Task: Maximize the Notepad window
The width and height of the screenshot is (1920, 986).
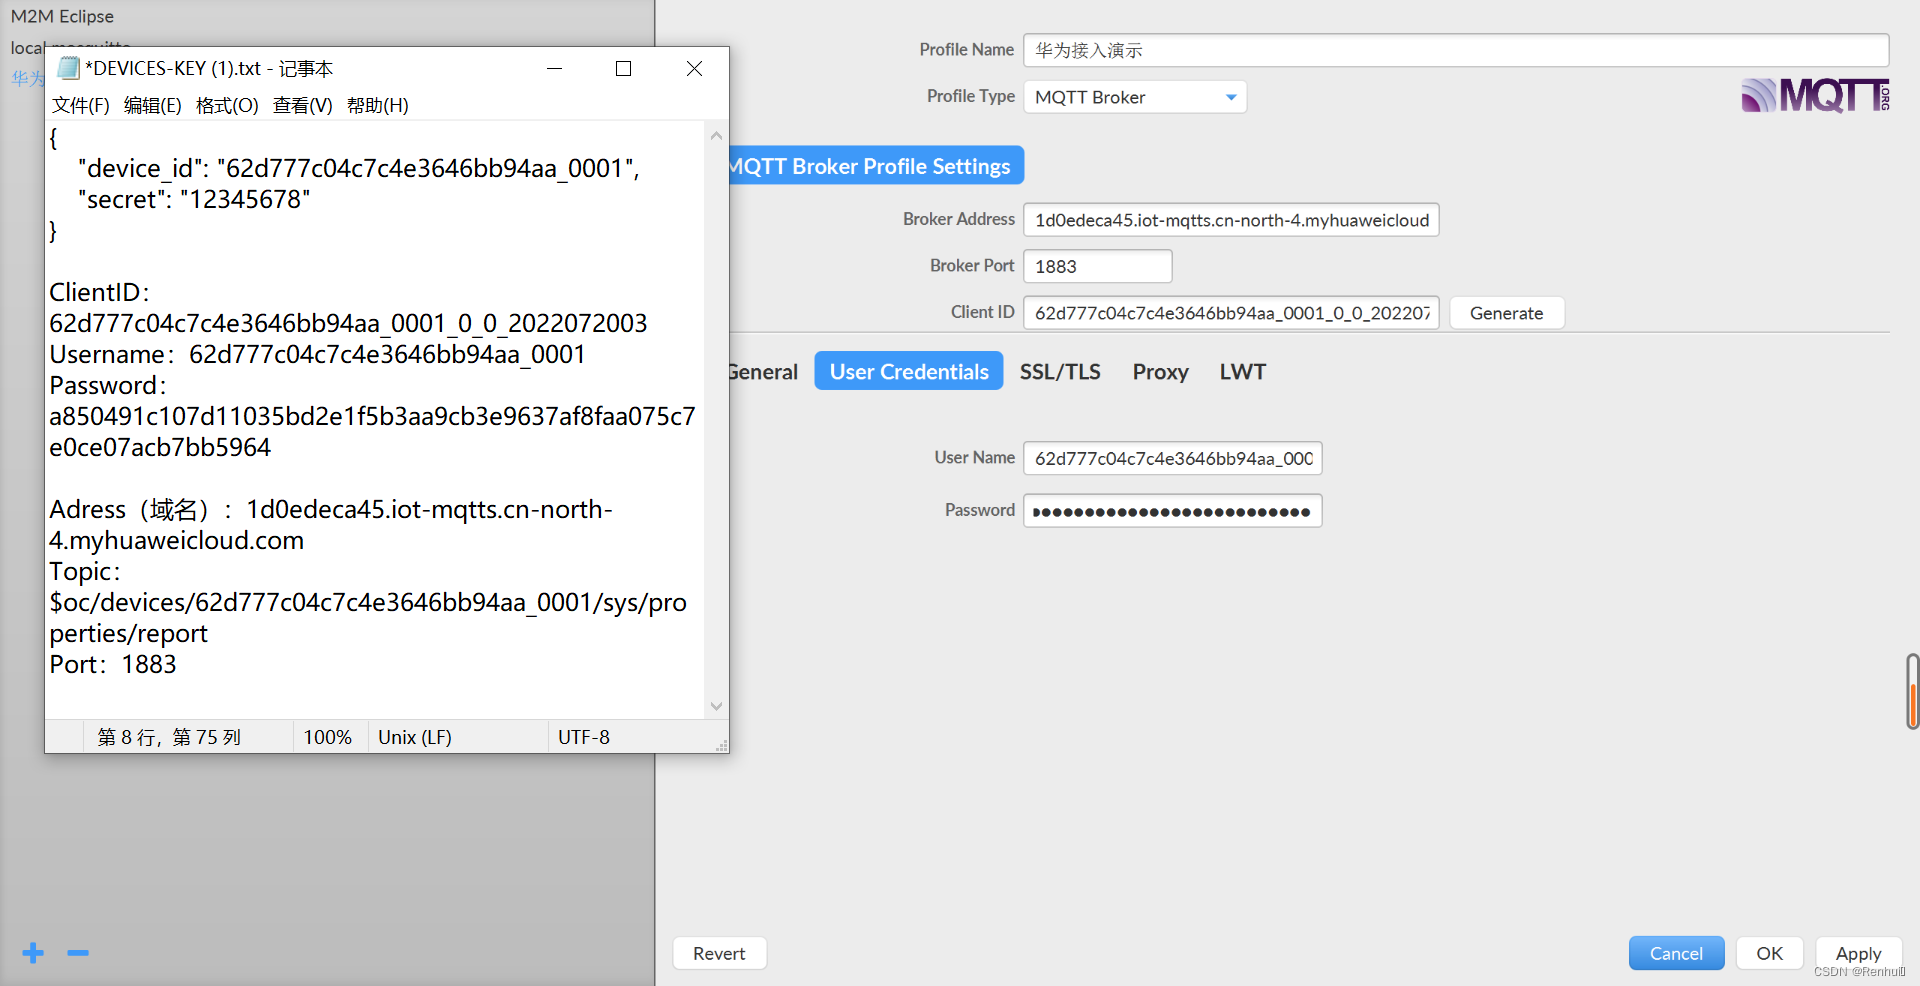Action: point(624,68)
